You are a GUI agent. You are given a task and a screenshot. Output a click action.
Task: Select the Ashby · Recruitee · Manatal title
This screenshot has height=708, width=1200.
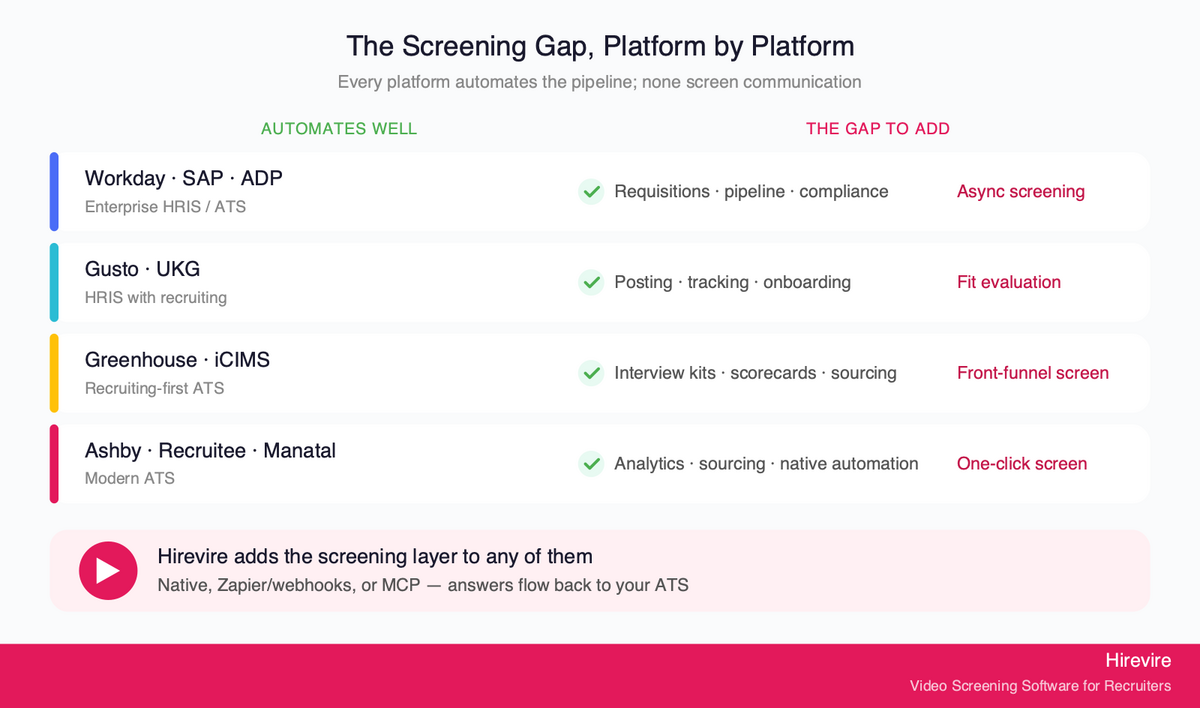(x=210, y=451)
